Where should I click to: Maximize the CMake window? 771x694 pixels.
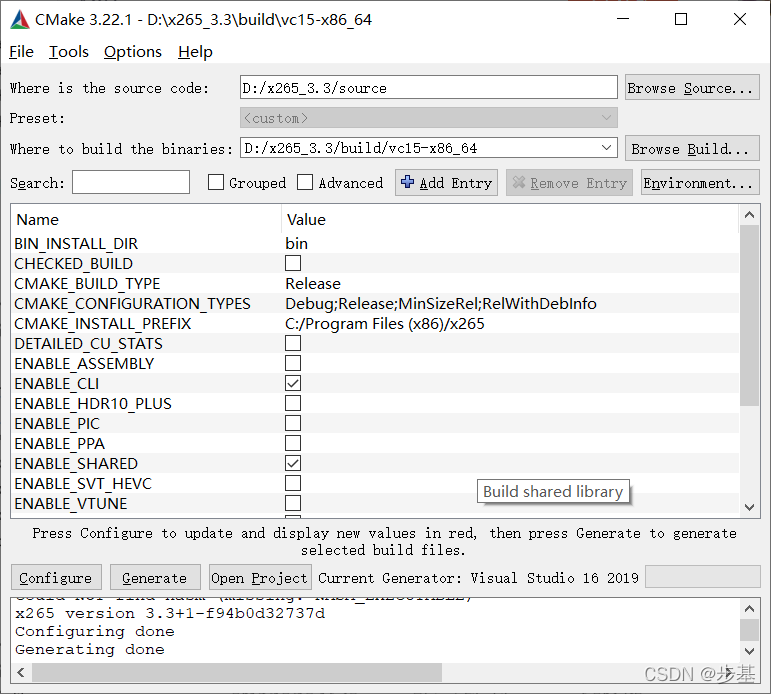tap(681, 19)
